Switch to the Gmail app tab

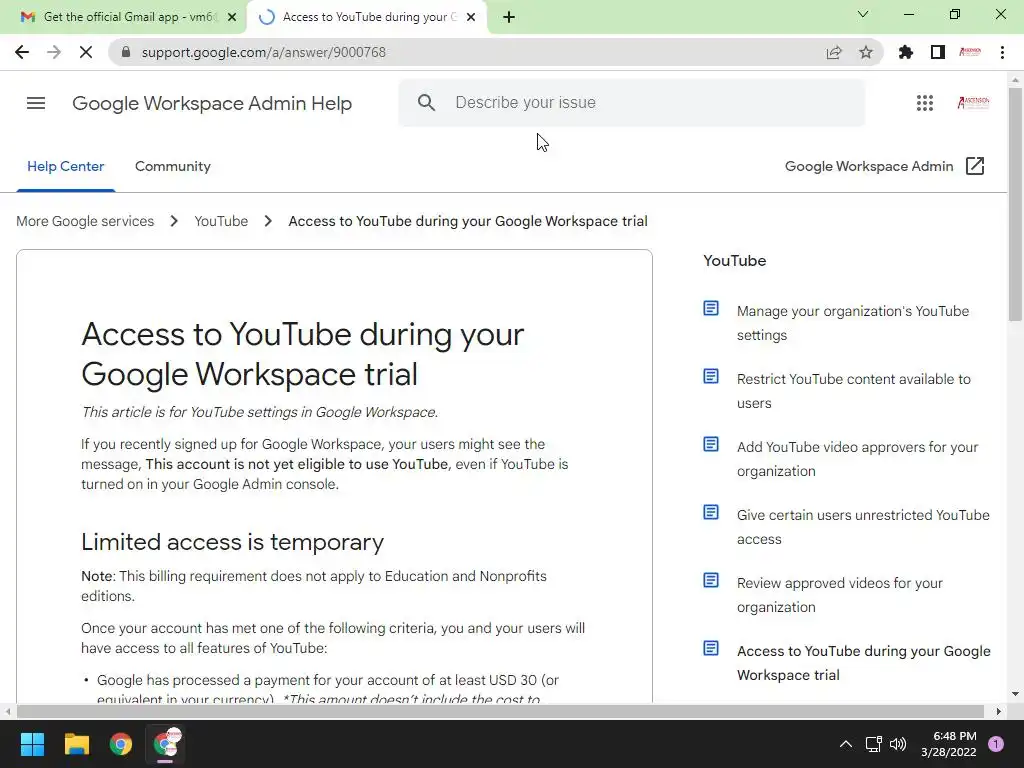point(120,17)
